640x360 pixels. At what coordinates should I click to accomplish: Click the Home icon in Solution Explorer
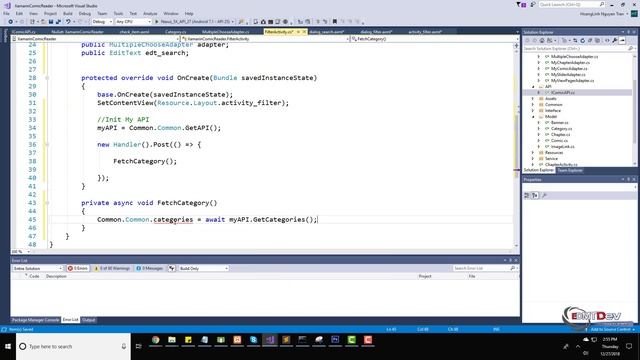point(542,40)
